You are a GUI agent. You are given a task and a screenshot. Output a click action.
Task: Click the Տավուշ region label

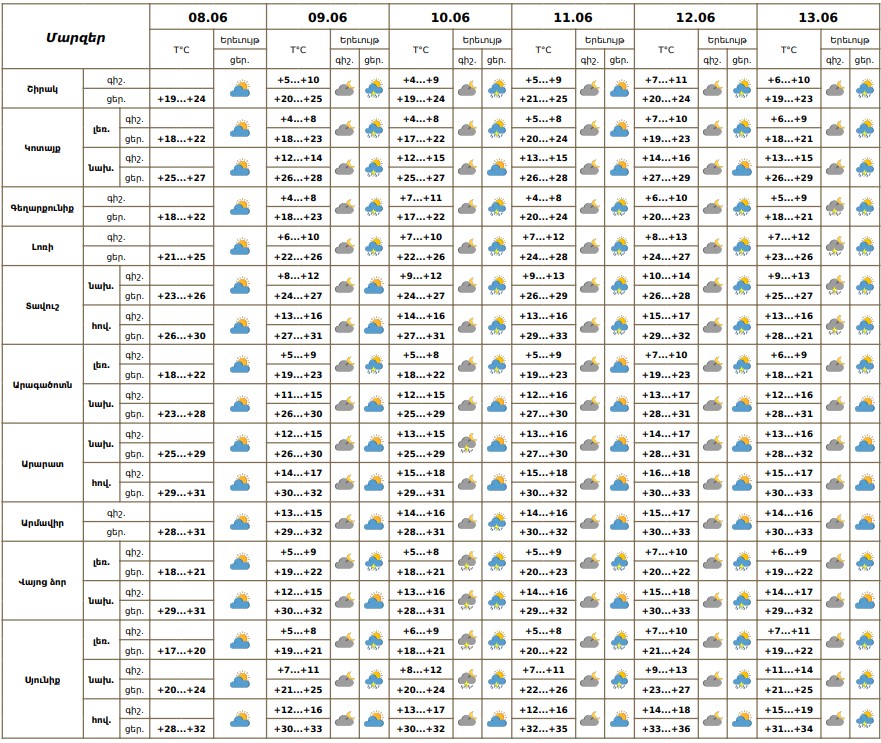click(x=42, y=305)
